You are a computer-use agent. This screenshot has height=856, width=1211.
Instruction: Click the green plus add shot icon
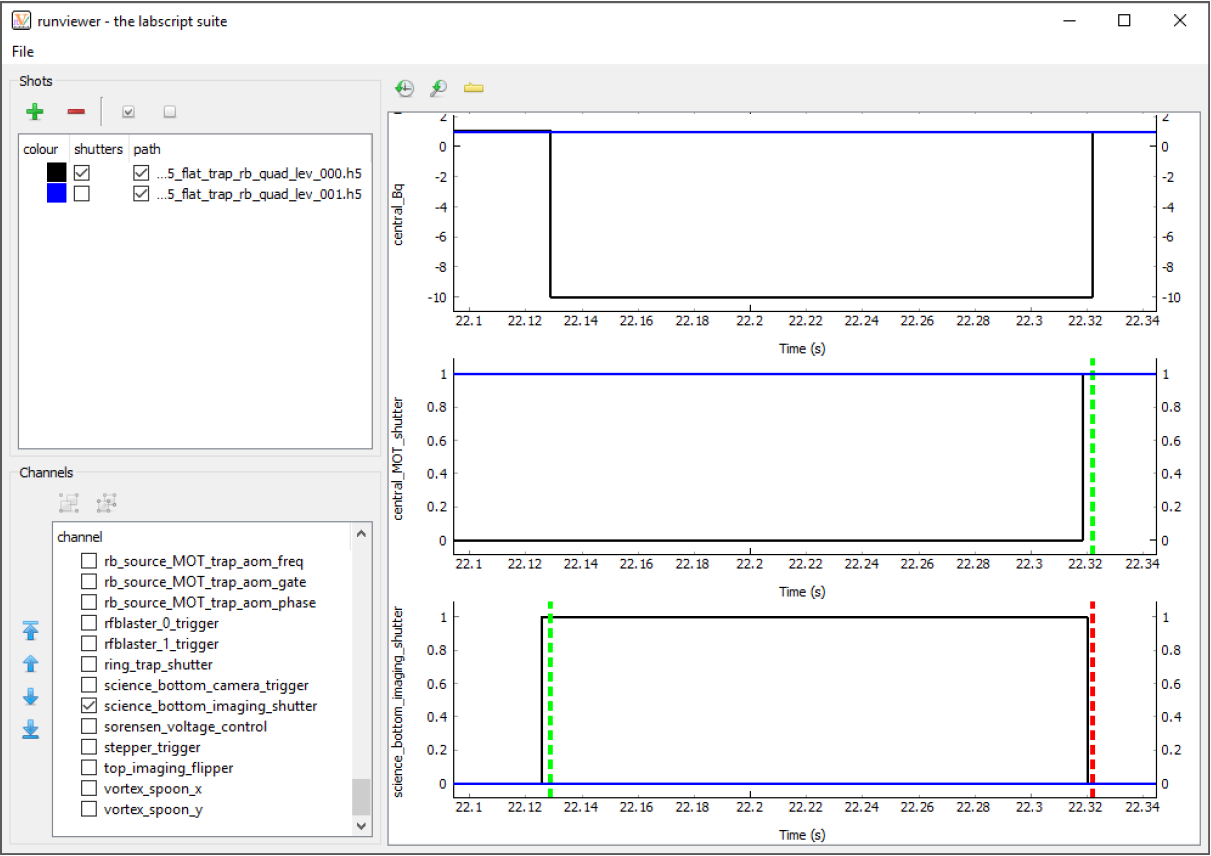coord(35,112)
